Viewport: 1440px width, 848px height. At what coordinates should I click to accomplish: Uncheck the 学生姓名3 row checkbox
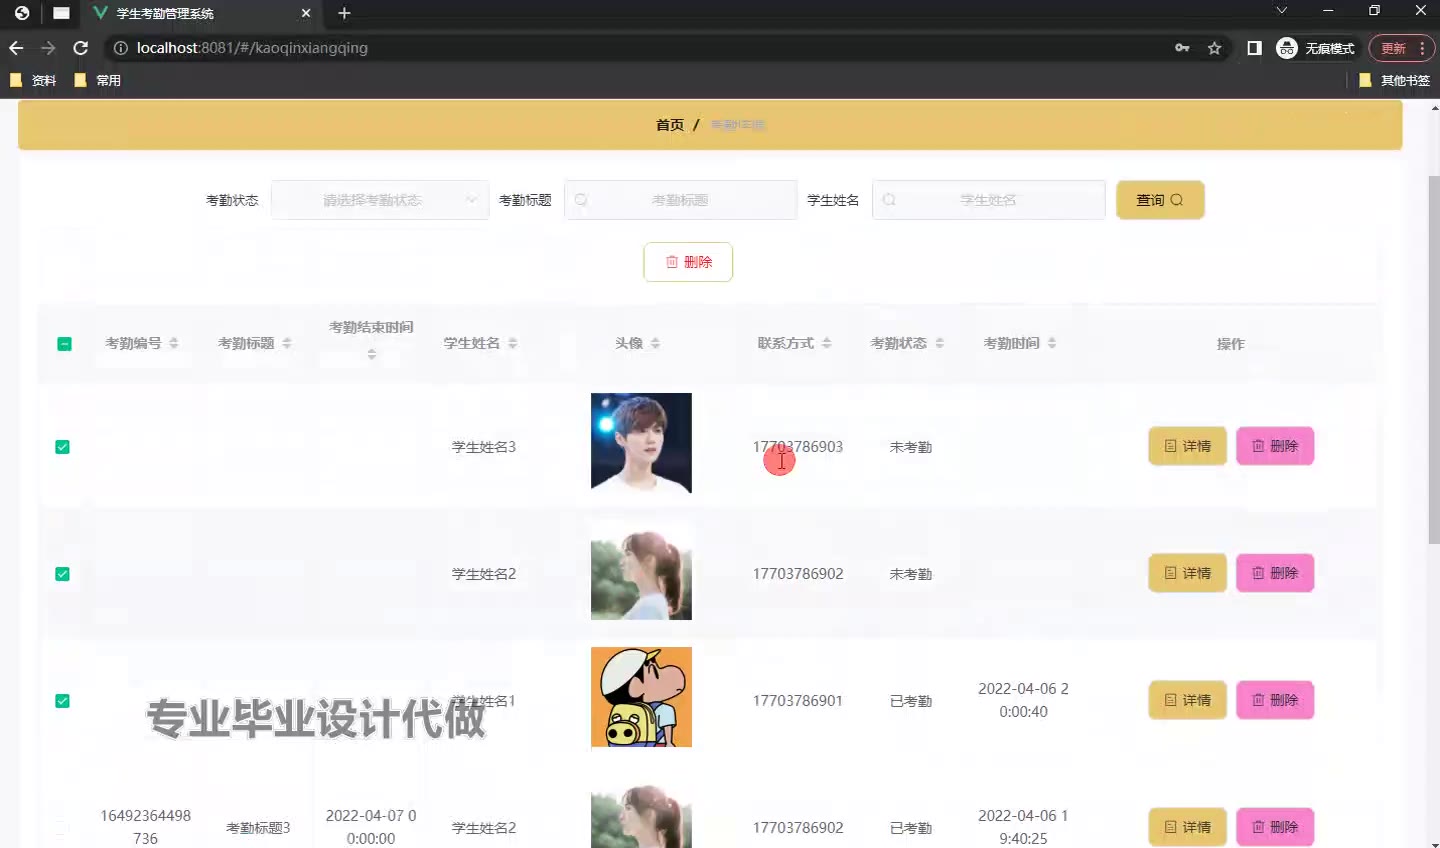click(x=62, y=447)
